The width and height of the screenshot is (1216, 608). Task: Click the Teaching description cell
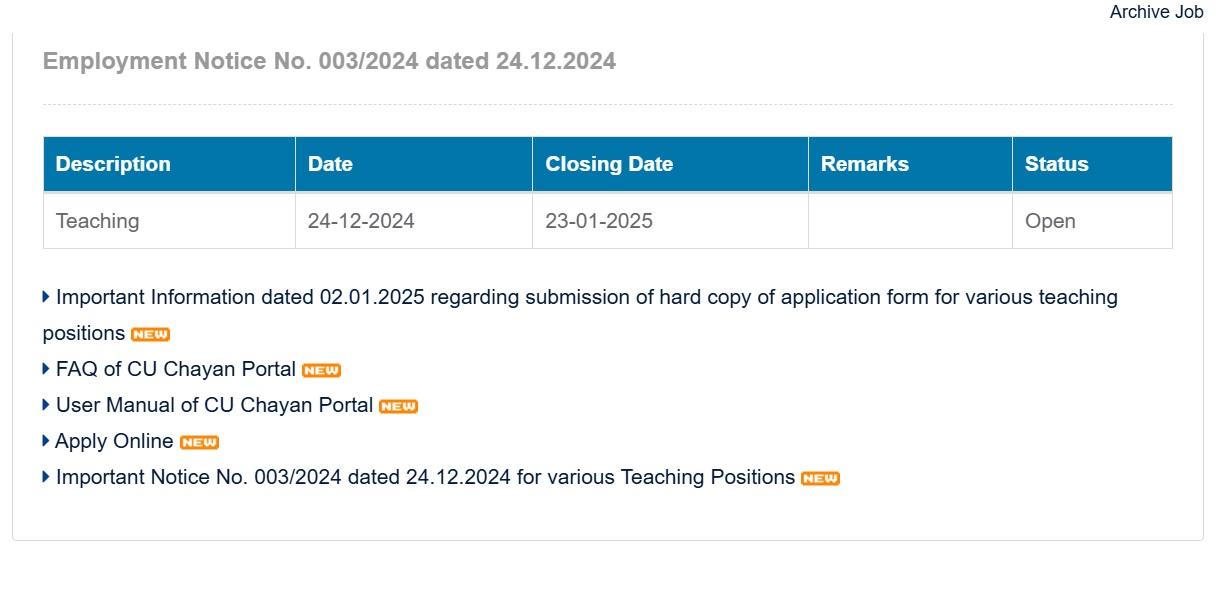(97, 221)
